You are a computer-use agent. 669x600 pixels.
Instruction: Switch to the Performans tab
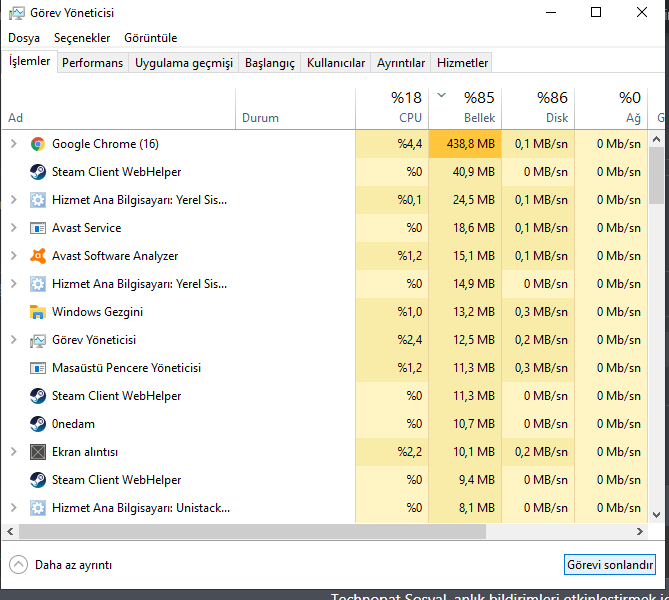coord(93,63)
